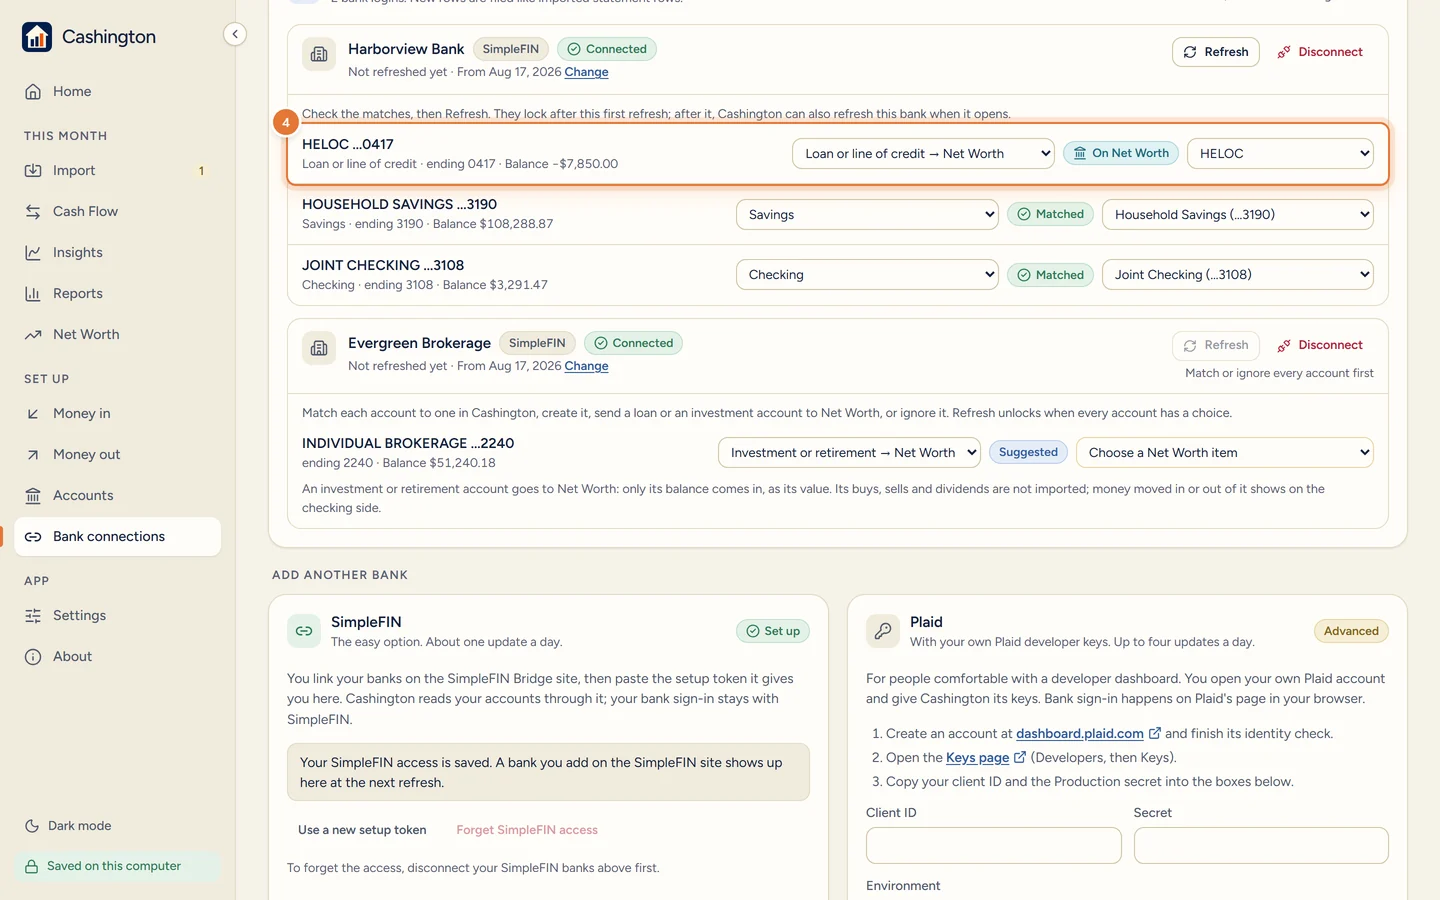Viewport: 1440px width, 900px height.
Task: Click the Money in arrow icon
Action: pyautogui.click(x=33, y=414)
